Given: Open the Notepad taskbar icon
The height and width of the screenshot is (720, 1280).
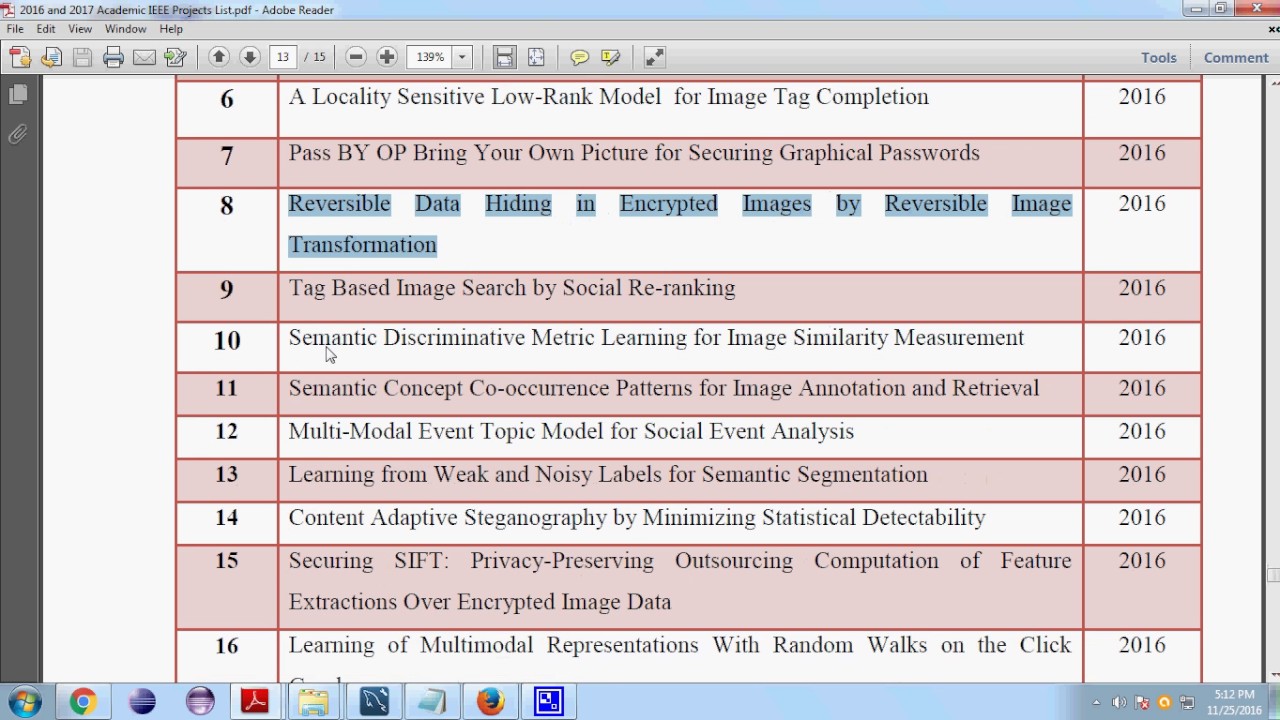Looking at the screenshot, I should [x=432, y=702].
